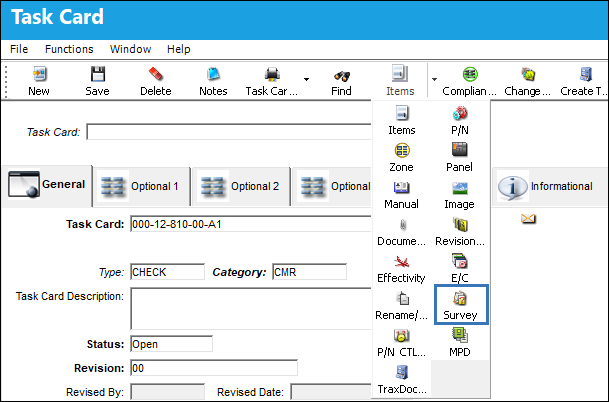
Task: Switch to the partially hidden Optional tab
Action: [332, 186]
